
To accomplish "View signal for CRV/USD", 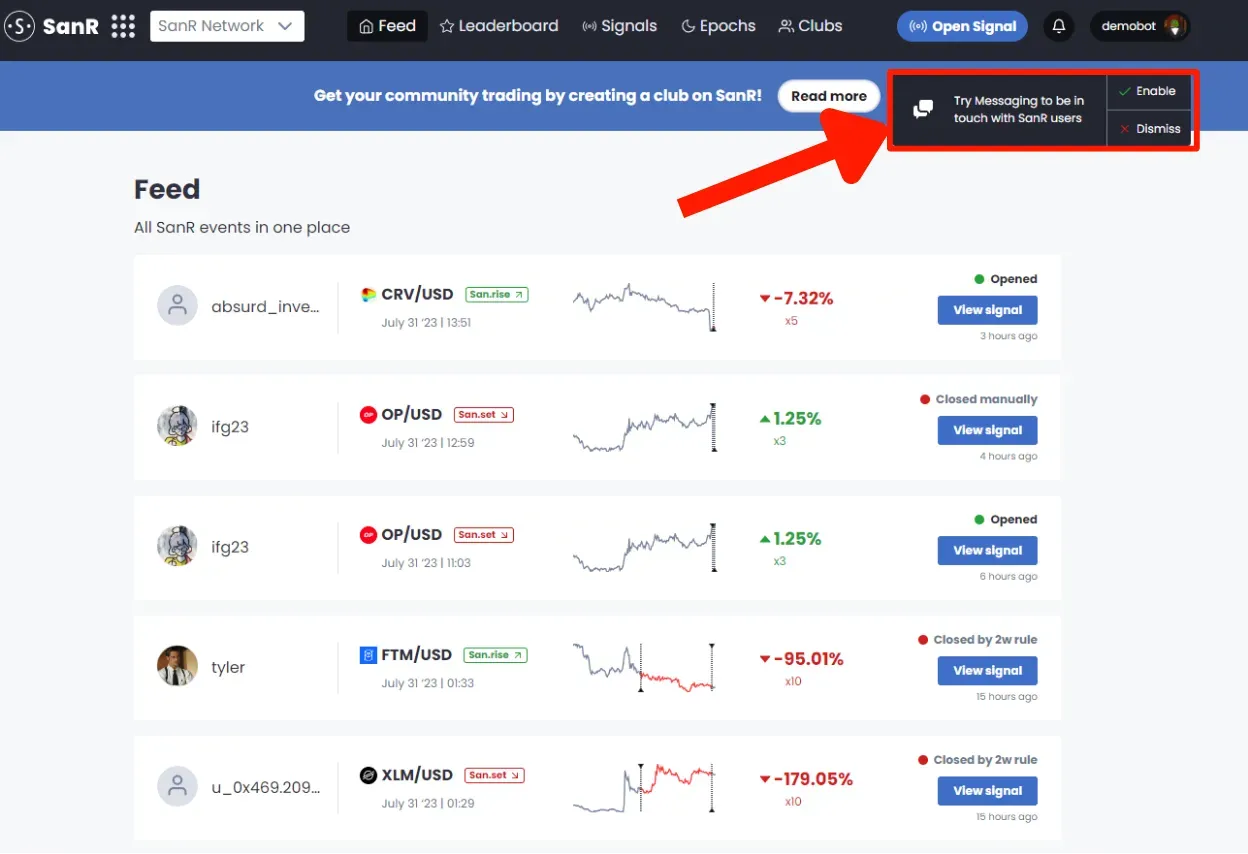I will 987,310.
